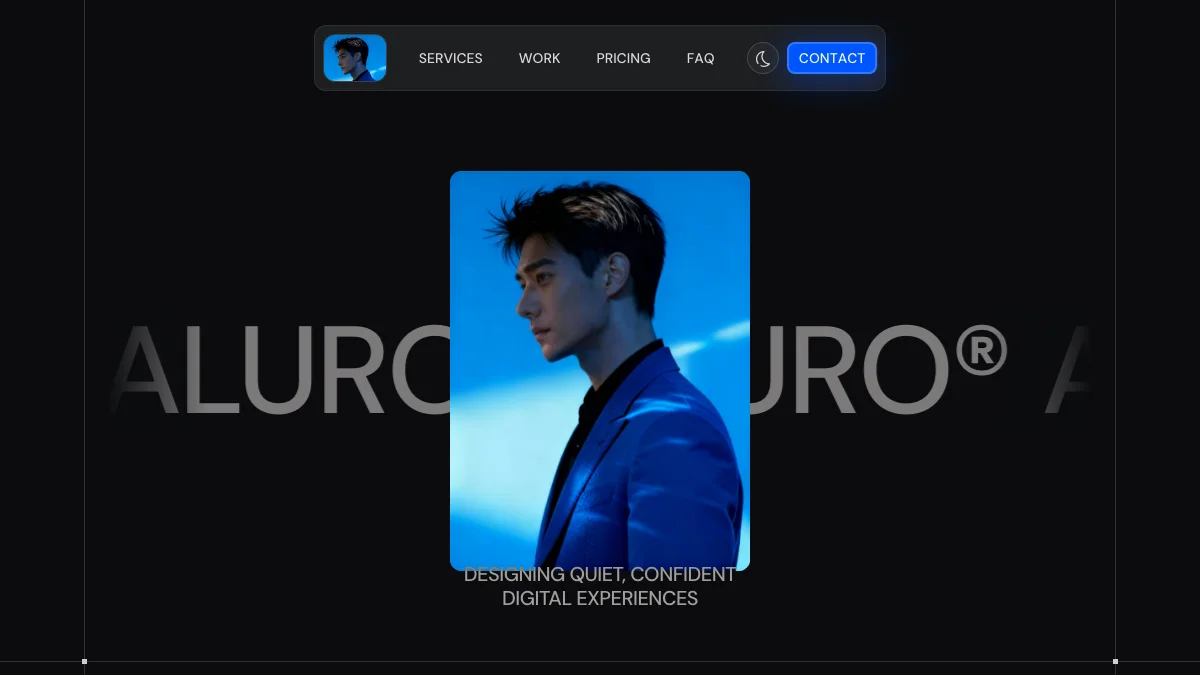1200x675 pixels.
Task: Toggle dark mode with the moon icon
Action: coord(763,58)
